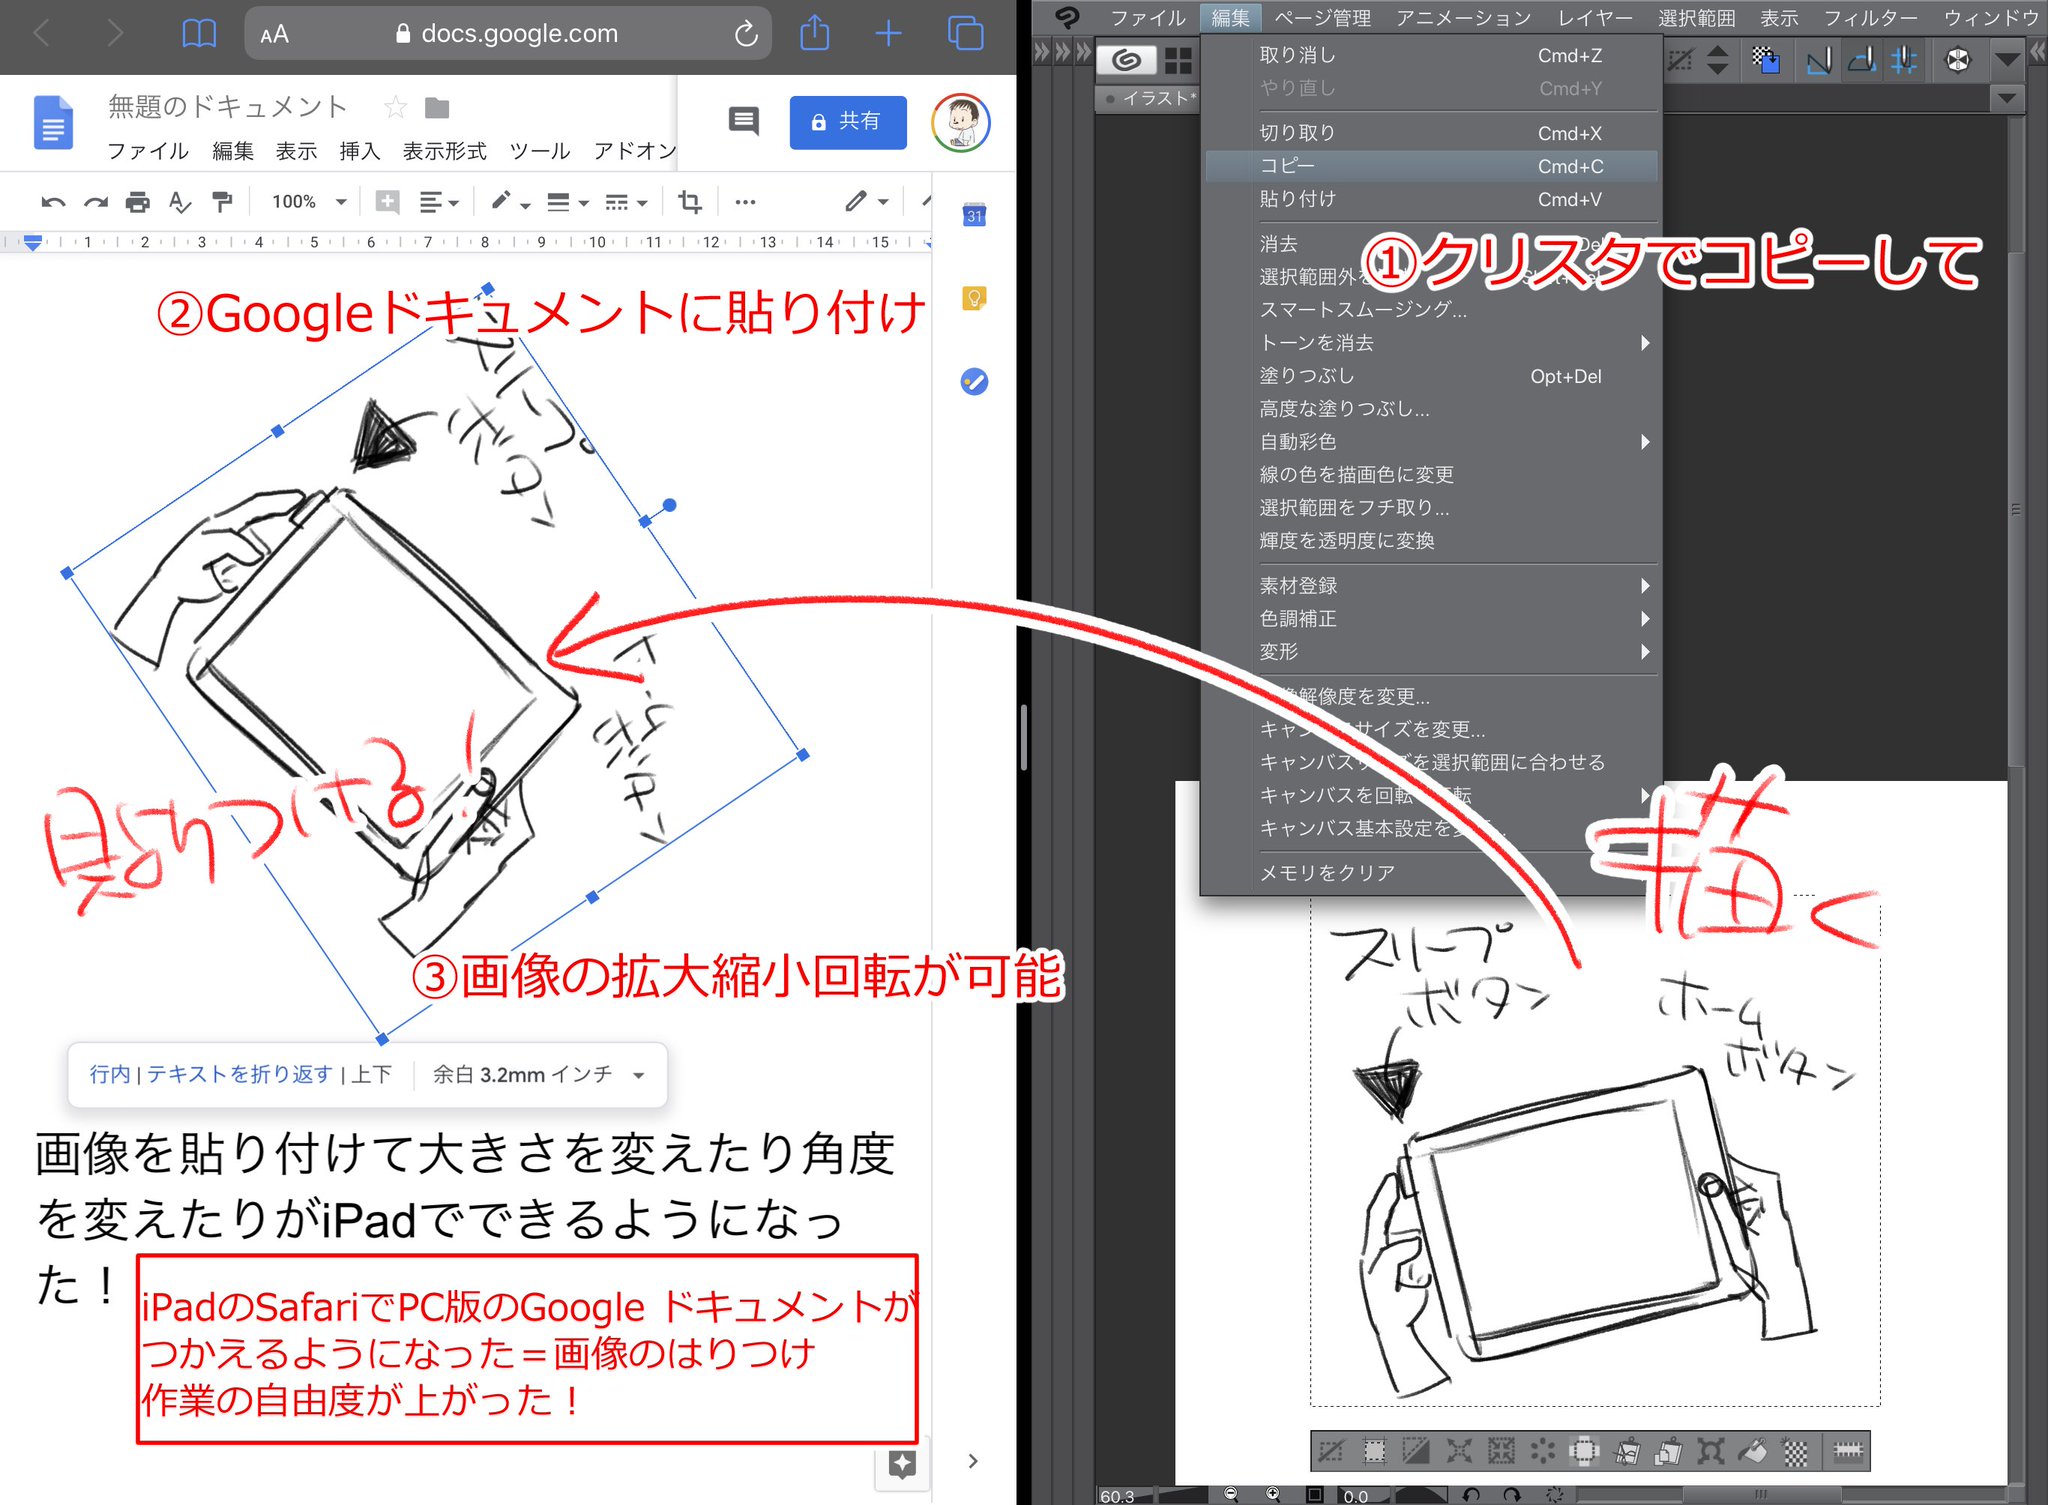Select the paint format roller icon

click(222, 203)
